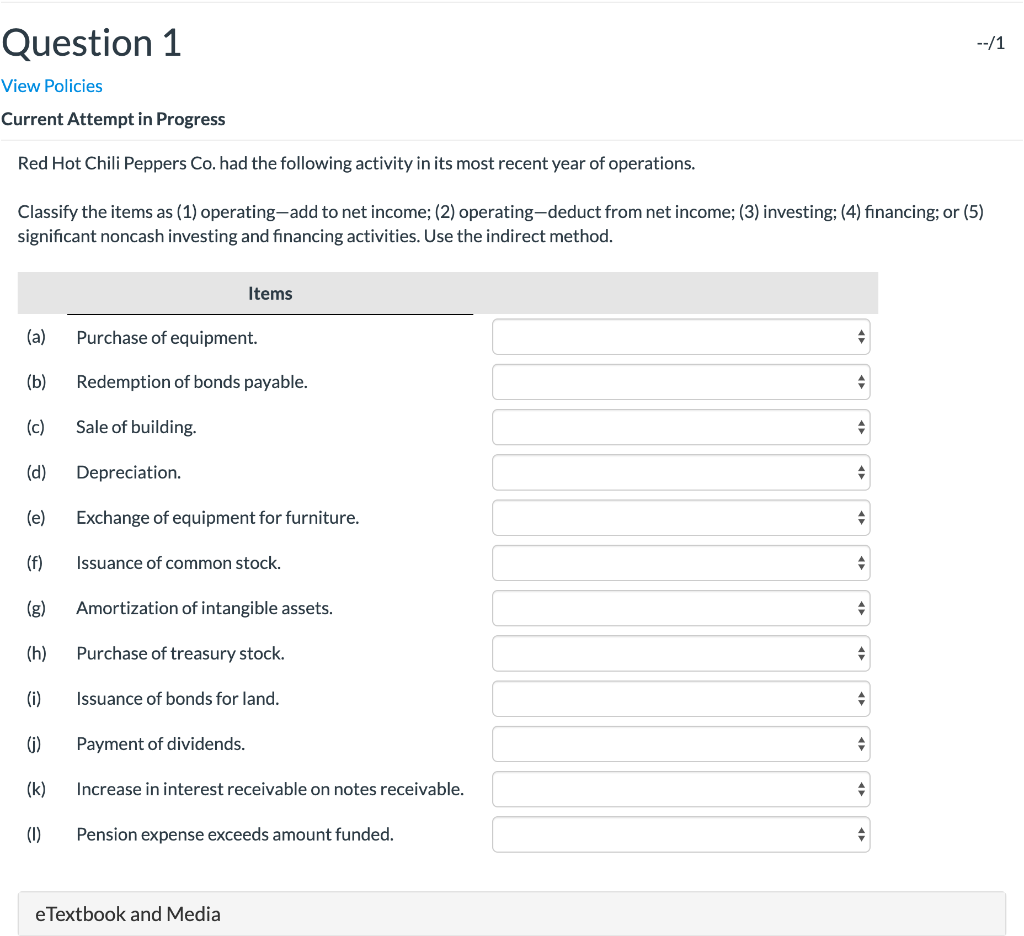Click the Question 1 heading
The height and width of the screenshot is (936, 1024).
point(91,43)
